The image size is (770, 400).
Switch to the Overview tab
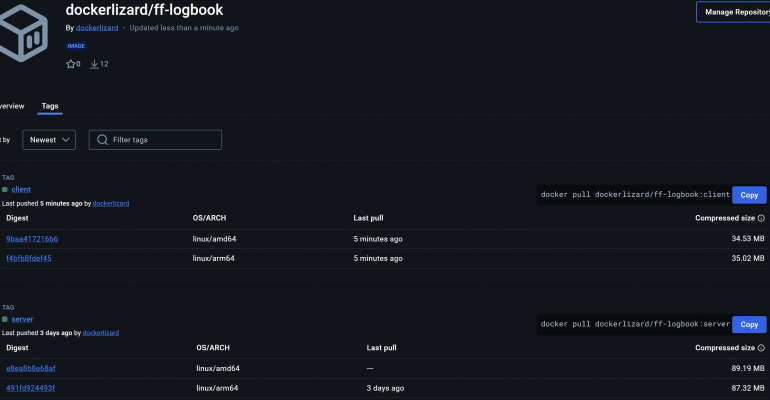pyautogui.click(x=12, y=106)
